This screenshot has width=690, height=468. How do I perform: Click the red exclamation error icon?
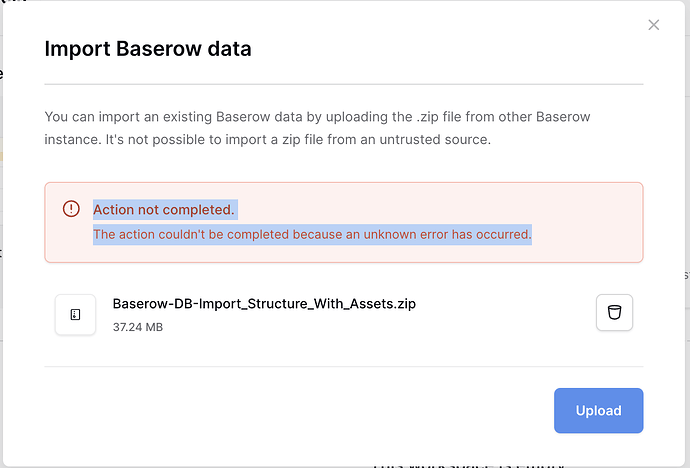71,208
